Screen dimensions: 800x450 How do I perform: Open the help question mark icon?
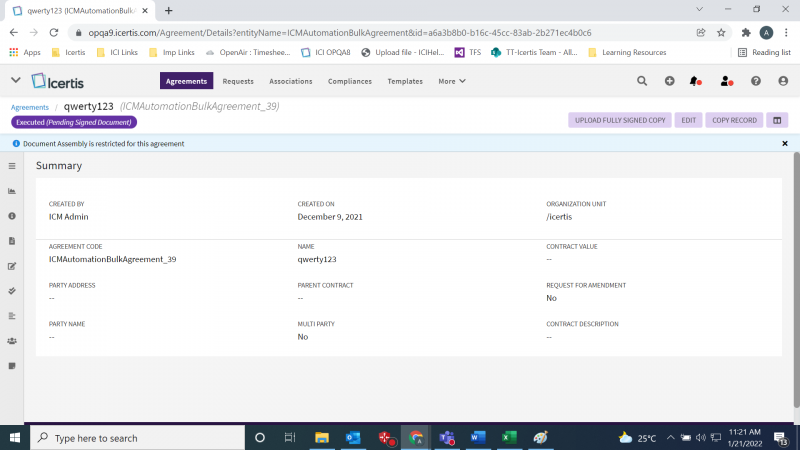(756, 81)
